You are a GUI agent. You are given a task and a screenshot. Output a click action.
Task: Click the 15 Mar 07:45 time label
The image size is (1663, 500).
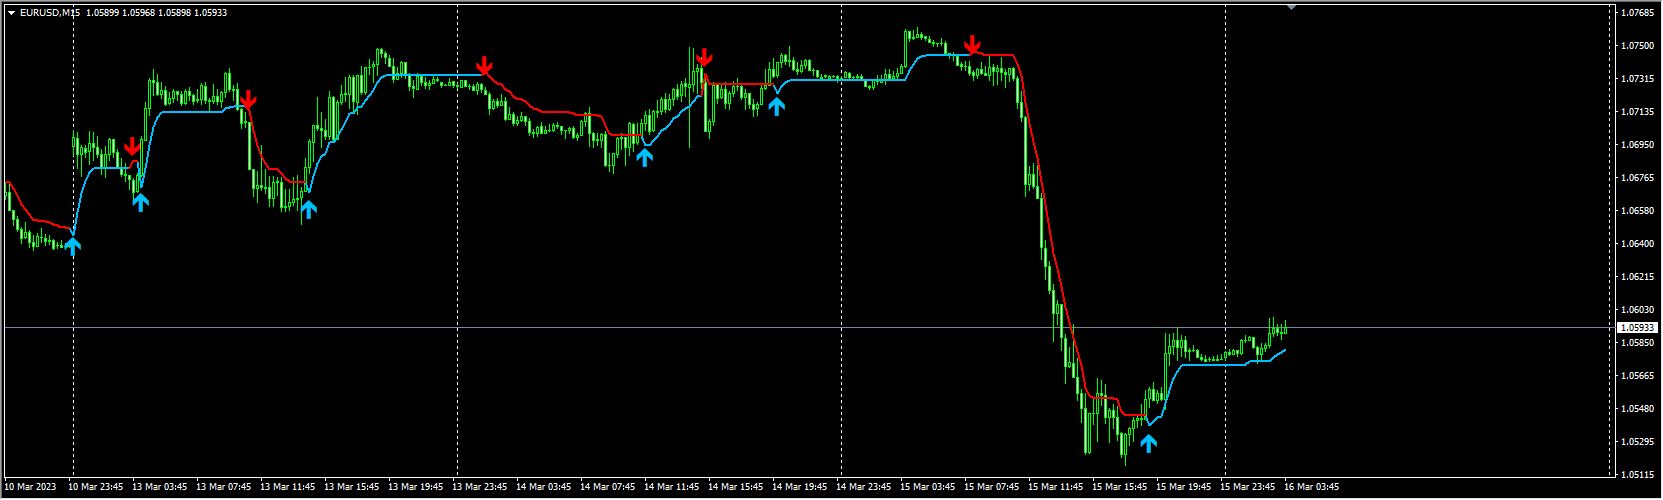pos(992,487)
